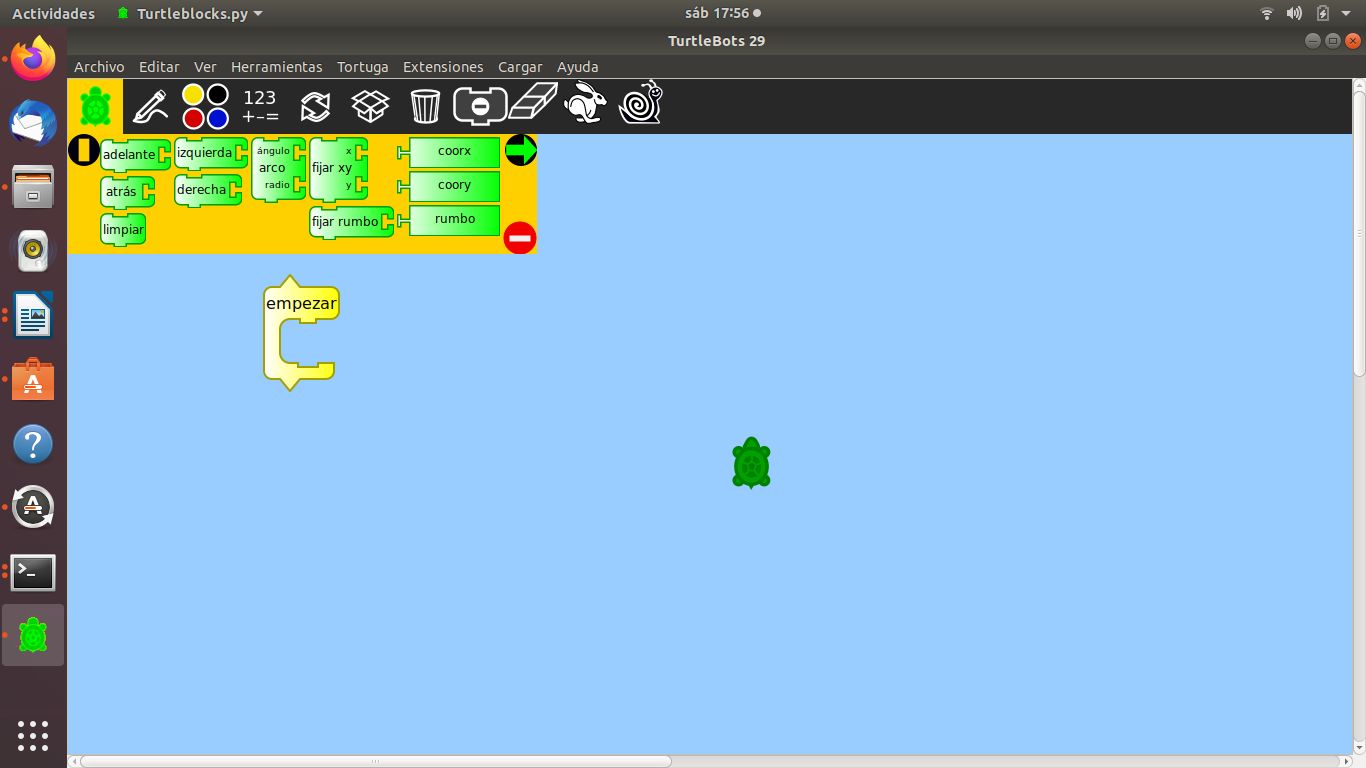Open LibreOffice Writer from the dock

tap(33, 315)
